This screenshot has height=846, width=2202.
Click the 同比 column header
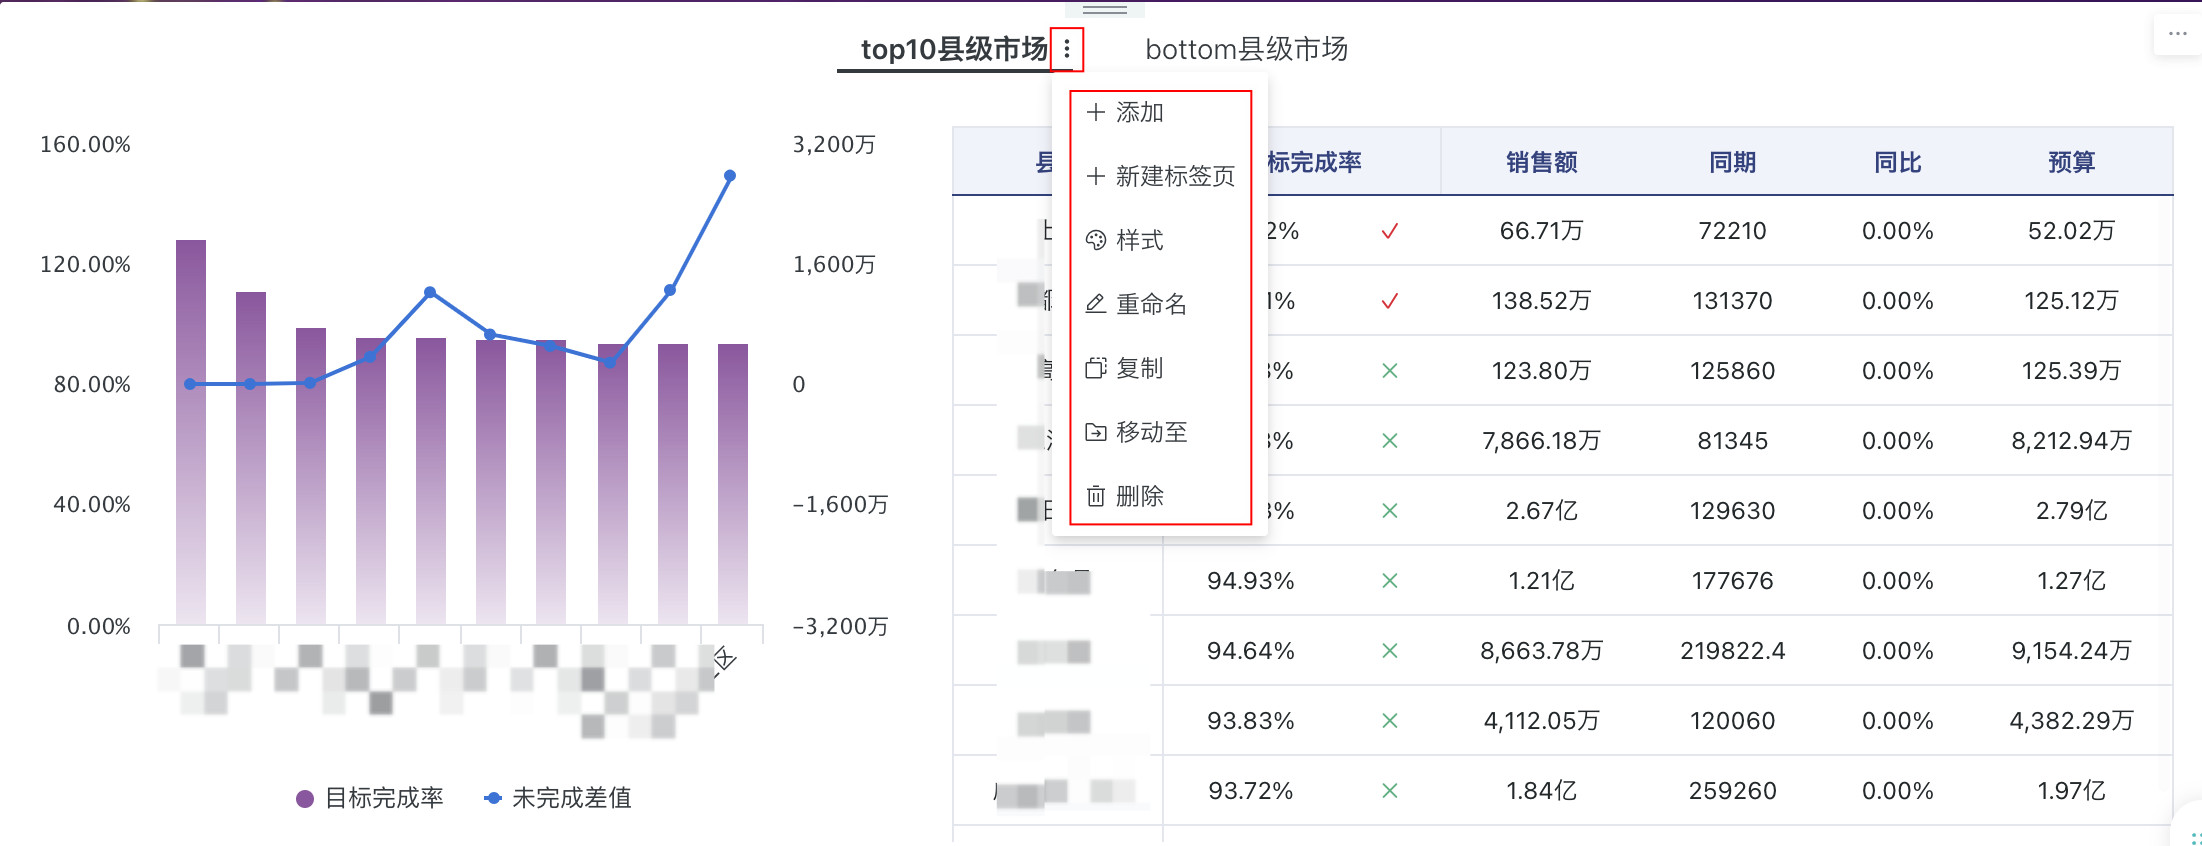point(1897,162)
